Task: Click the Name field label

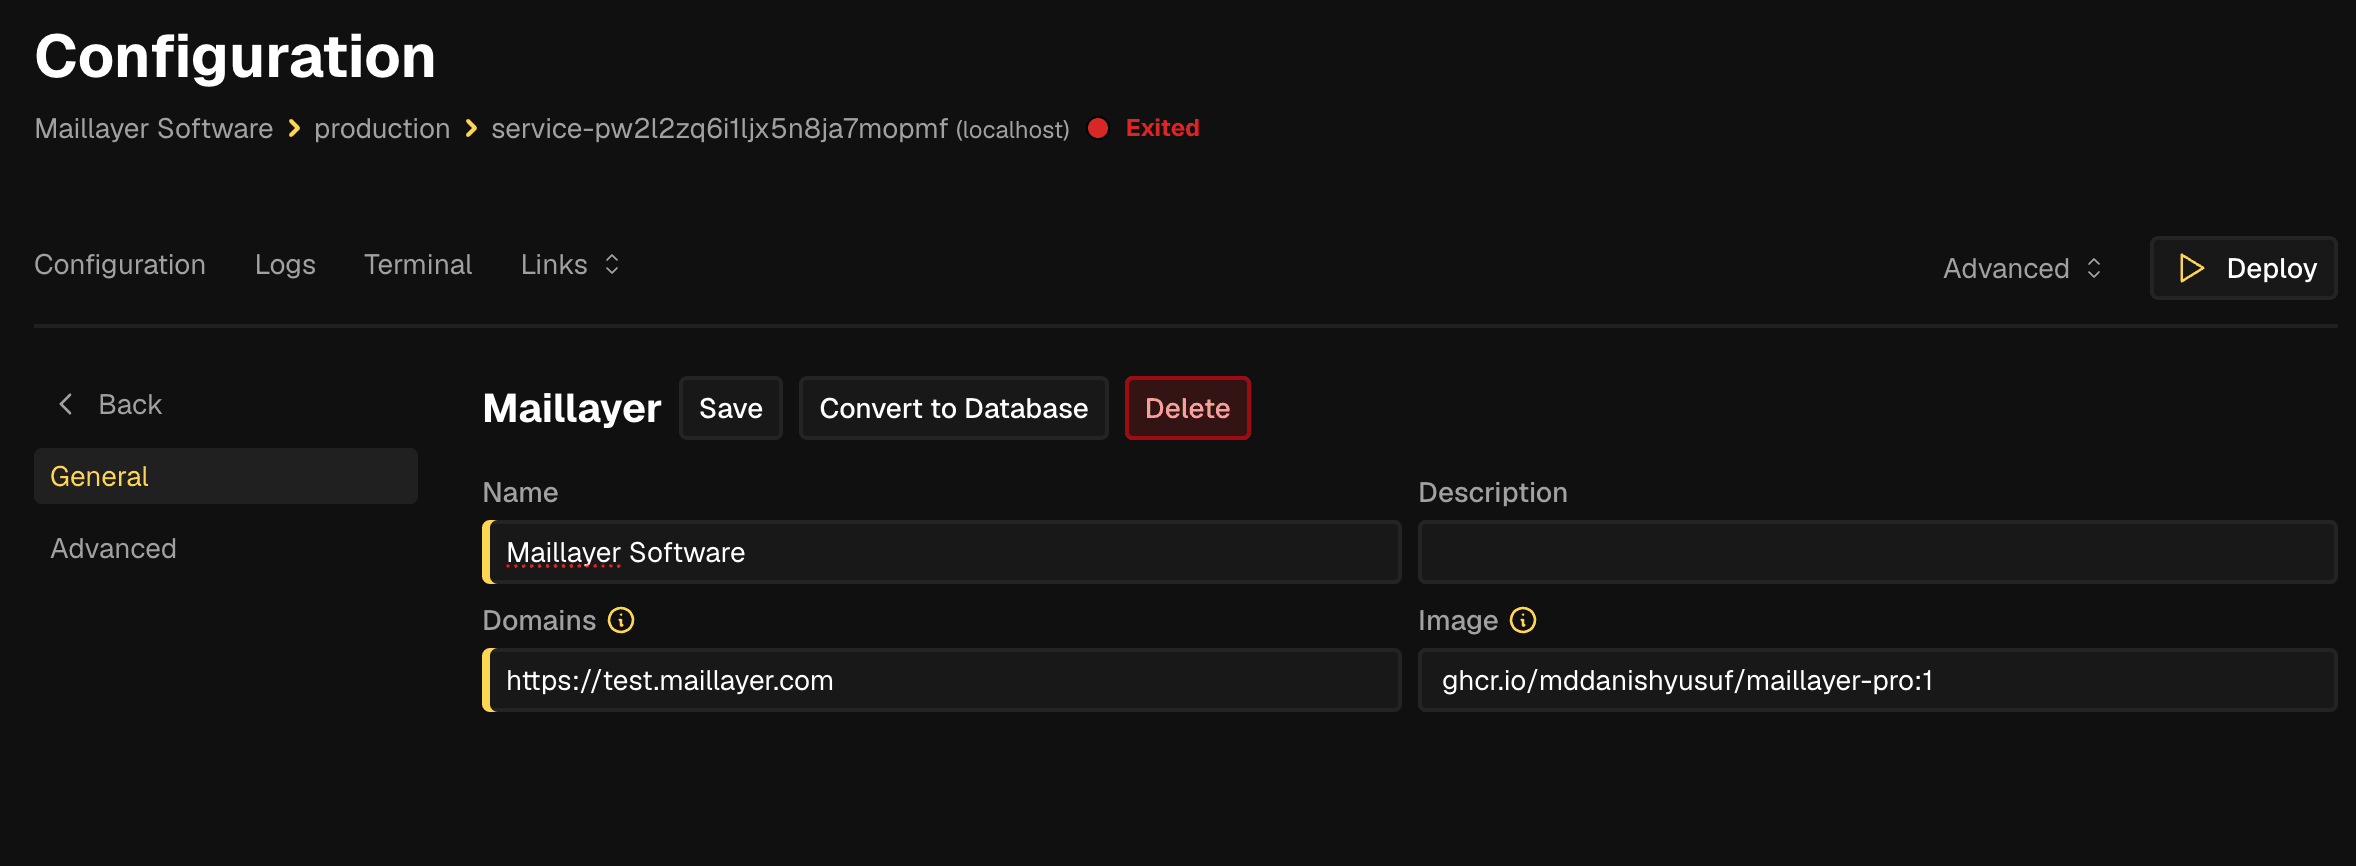Action: coord(520,492)
